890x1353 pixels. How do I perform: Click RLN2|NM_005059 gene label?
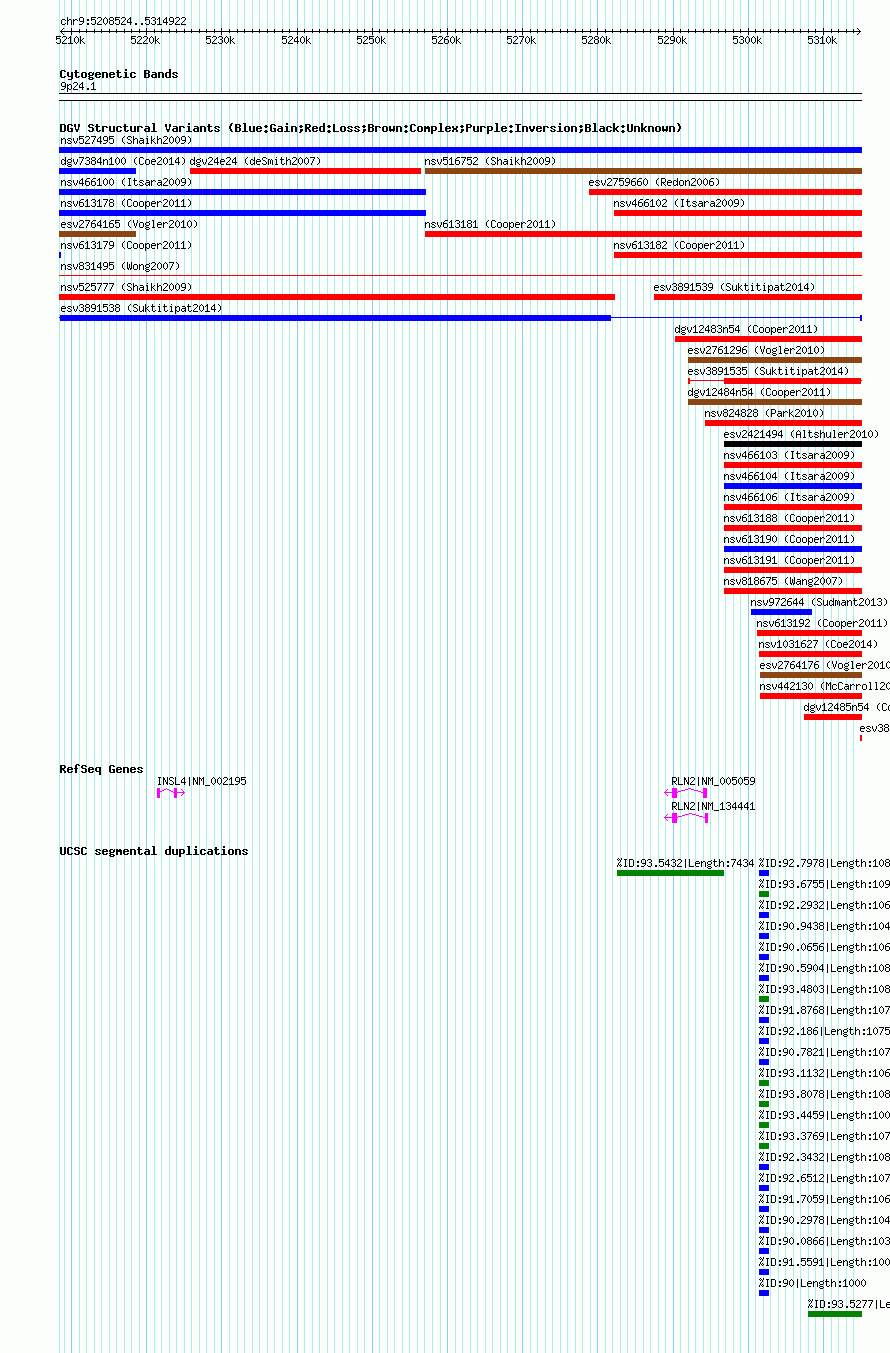(x=713, y=781)
